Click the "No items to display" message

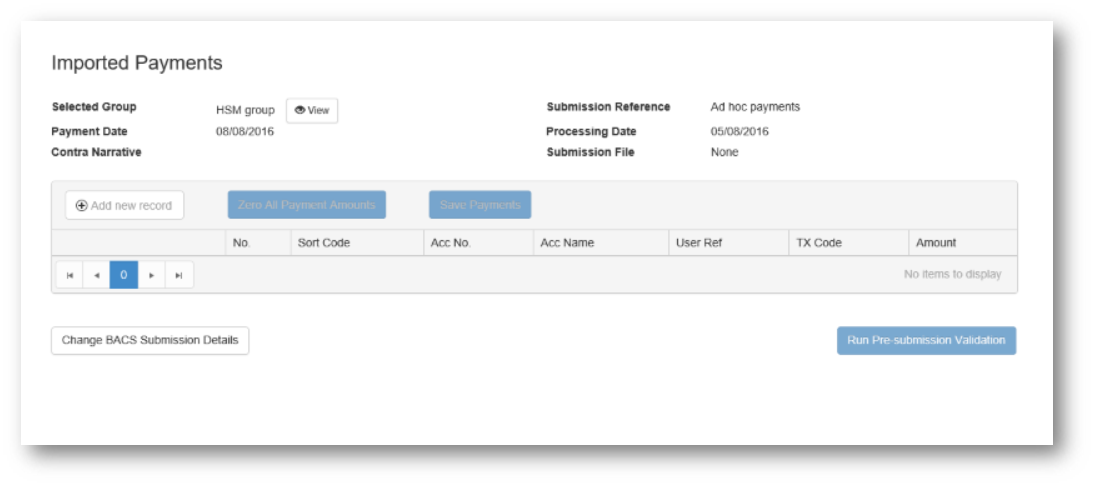[952, 274]
